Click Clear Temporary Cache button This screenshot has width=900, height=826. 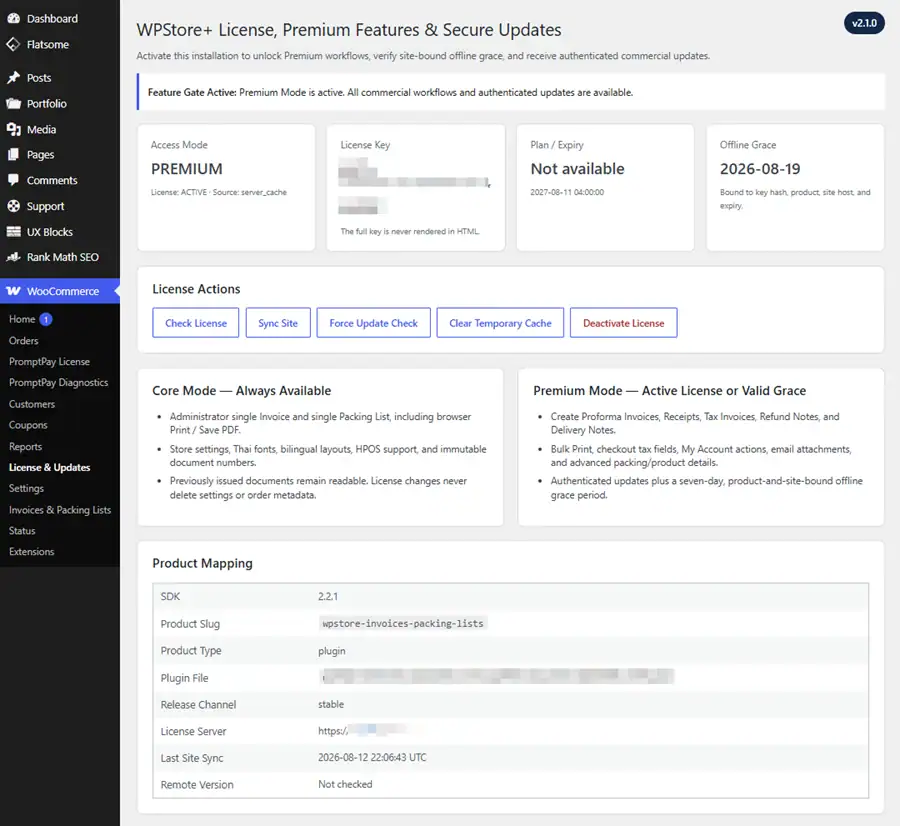tap(500, 323)
